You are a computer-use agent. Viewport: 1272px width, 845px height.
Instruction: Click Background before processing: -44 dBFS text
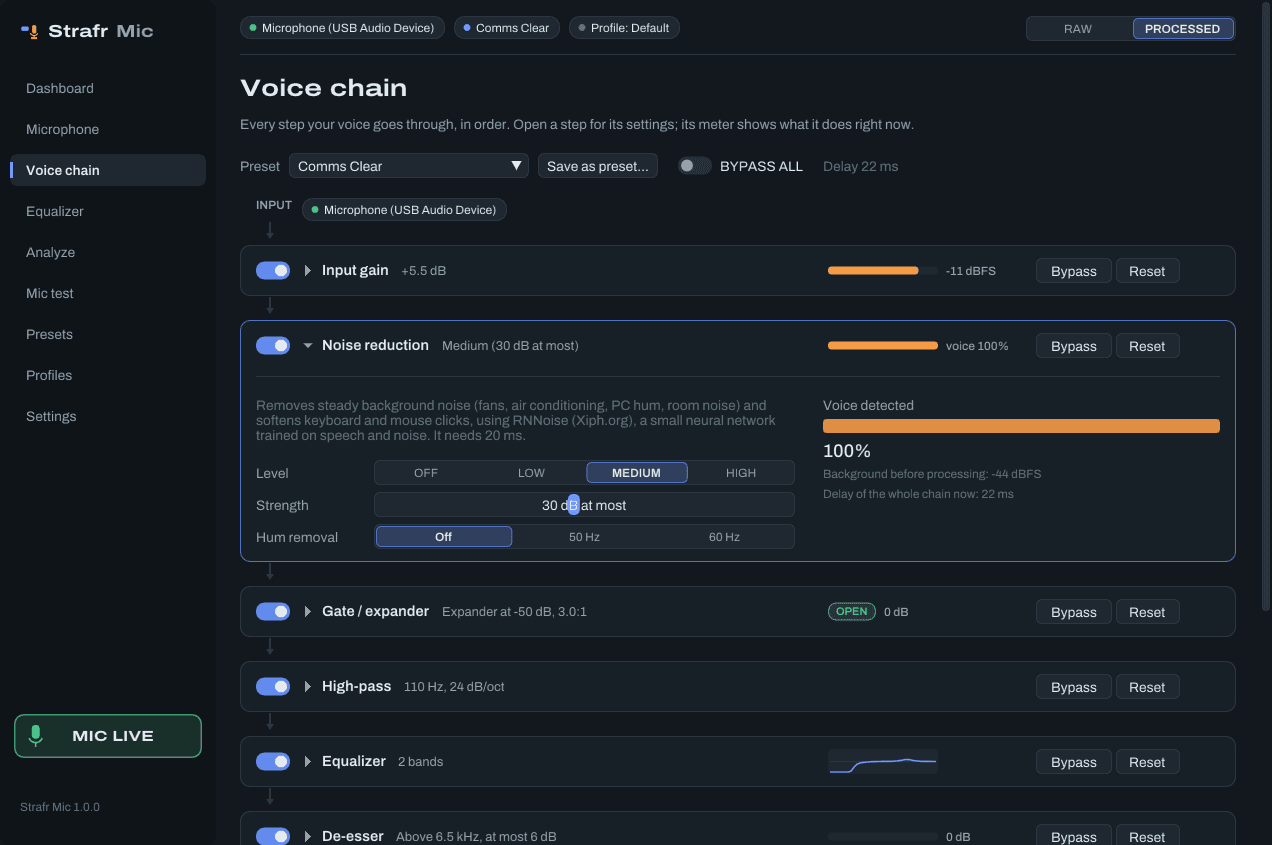[932, 474]
